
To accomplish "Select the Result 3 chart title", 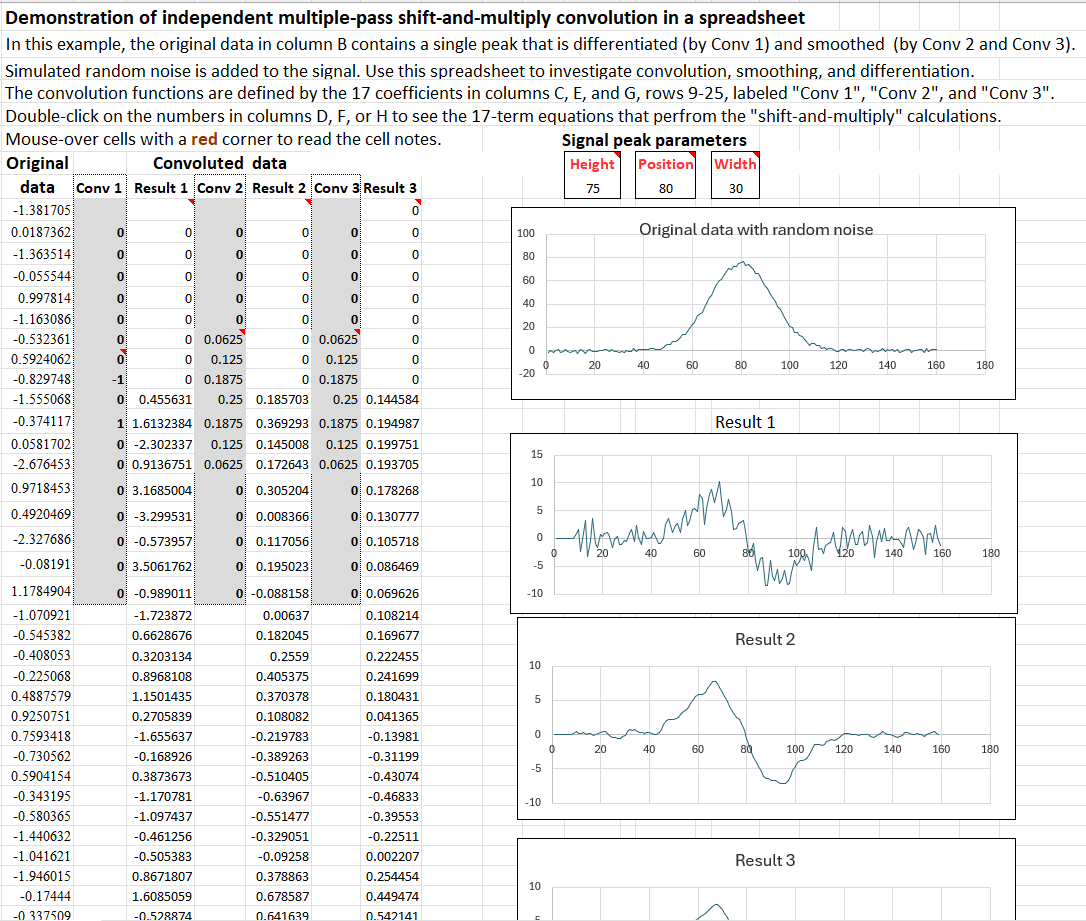I will tap(764, 860).
